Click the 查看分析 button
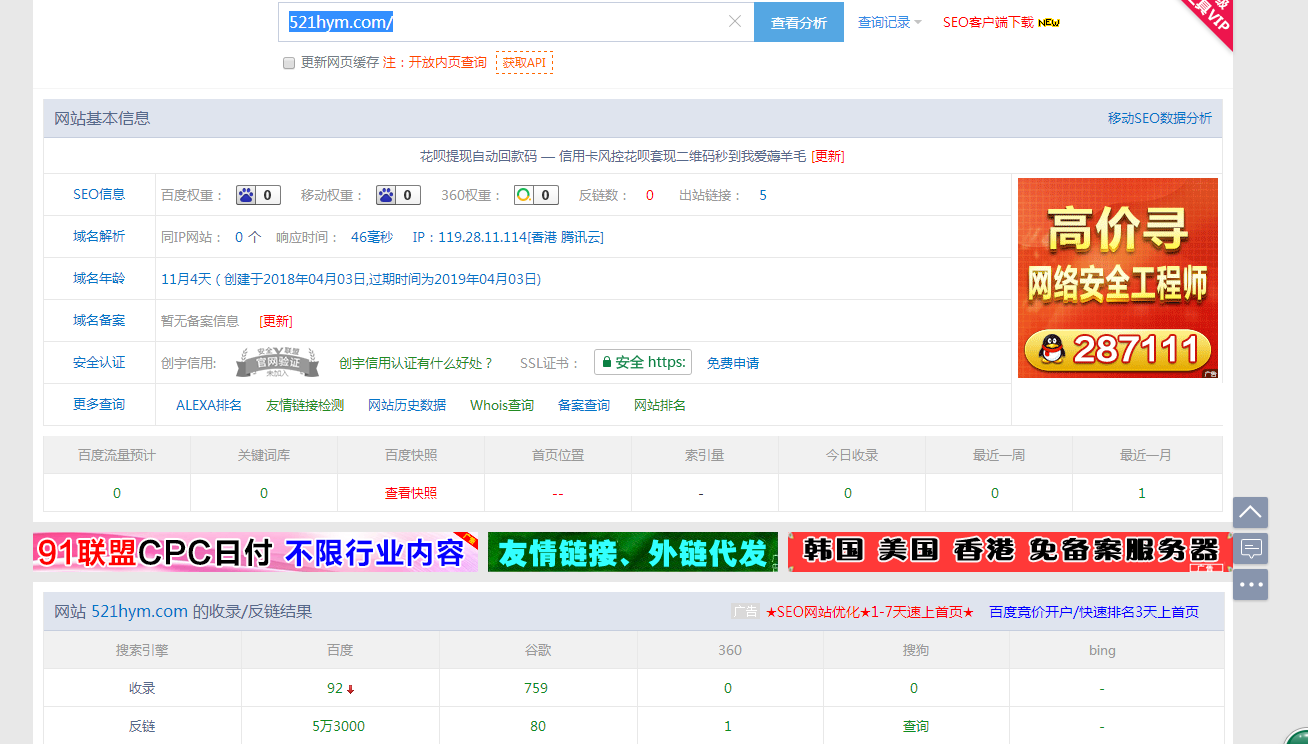The width and height of the screenshot is (1308, 744). [799, 23]
